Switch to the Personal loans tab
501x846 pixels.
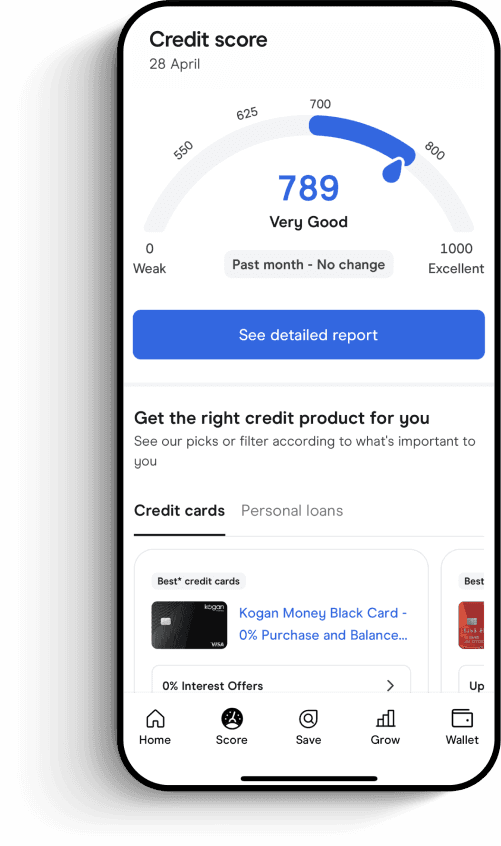point(292,510)
